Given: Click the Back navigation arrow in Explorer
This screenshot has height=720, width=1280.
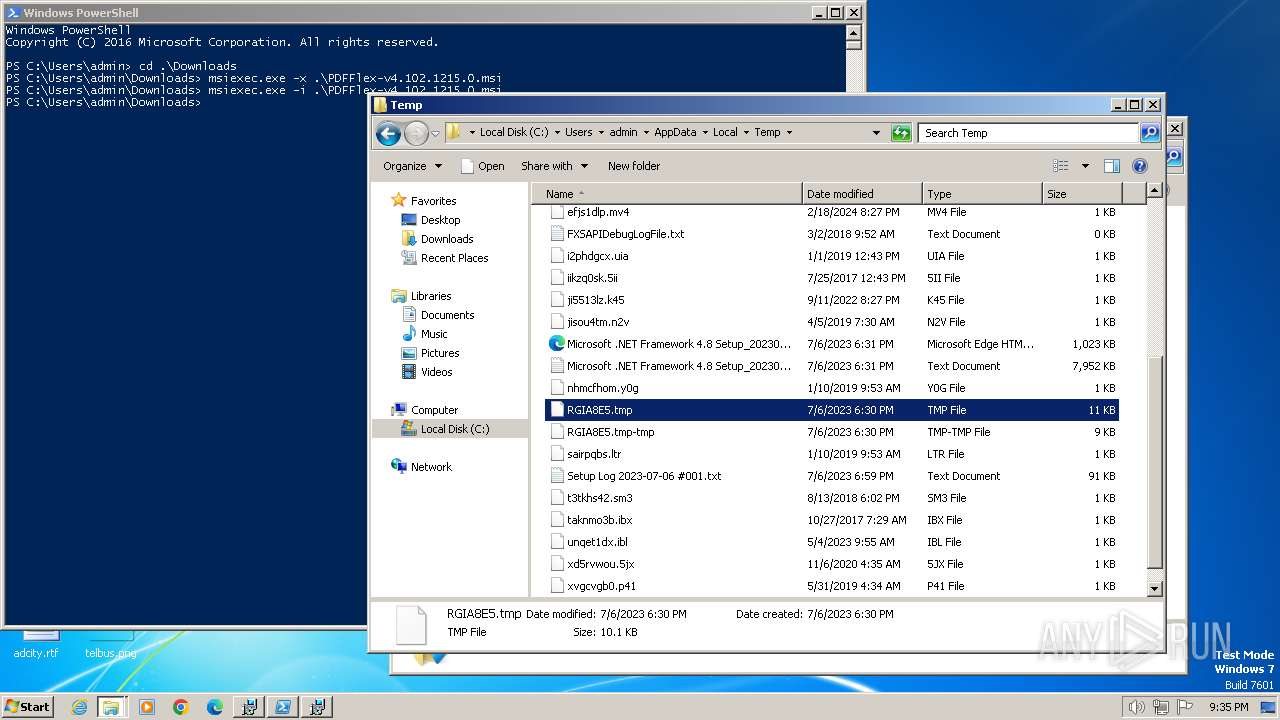Looking at the screenshot, I should [388, 133].
